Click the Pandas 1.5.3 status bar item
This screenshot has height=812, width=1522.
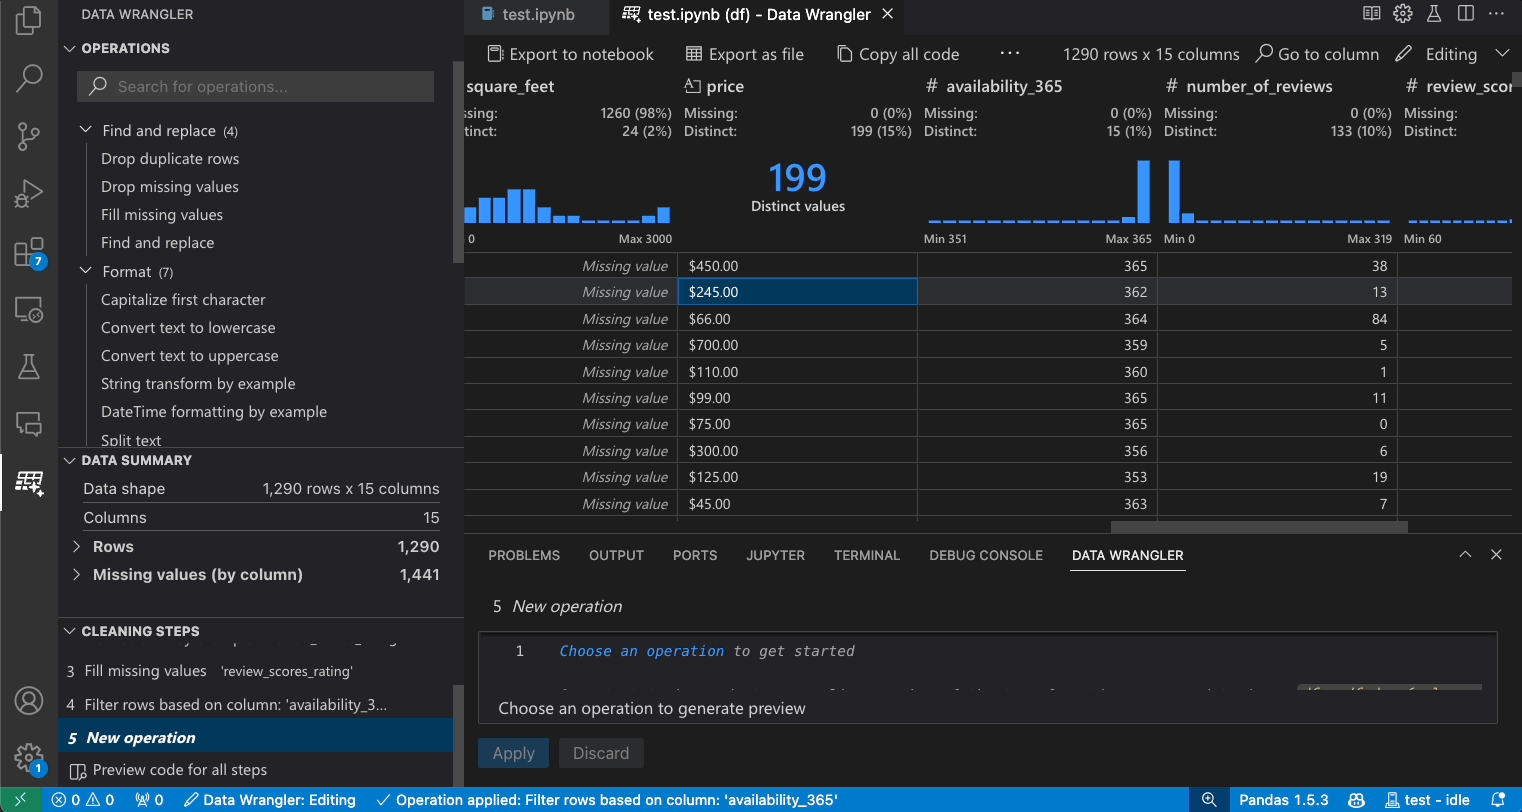pyautogui.click(x=1284, y=799)
